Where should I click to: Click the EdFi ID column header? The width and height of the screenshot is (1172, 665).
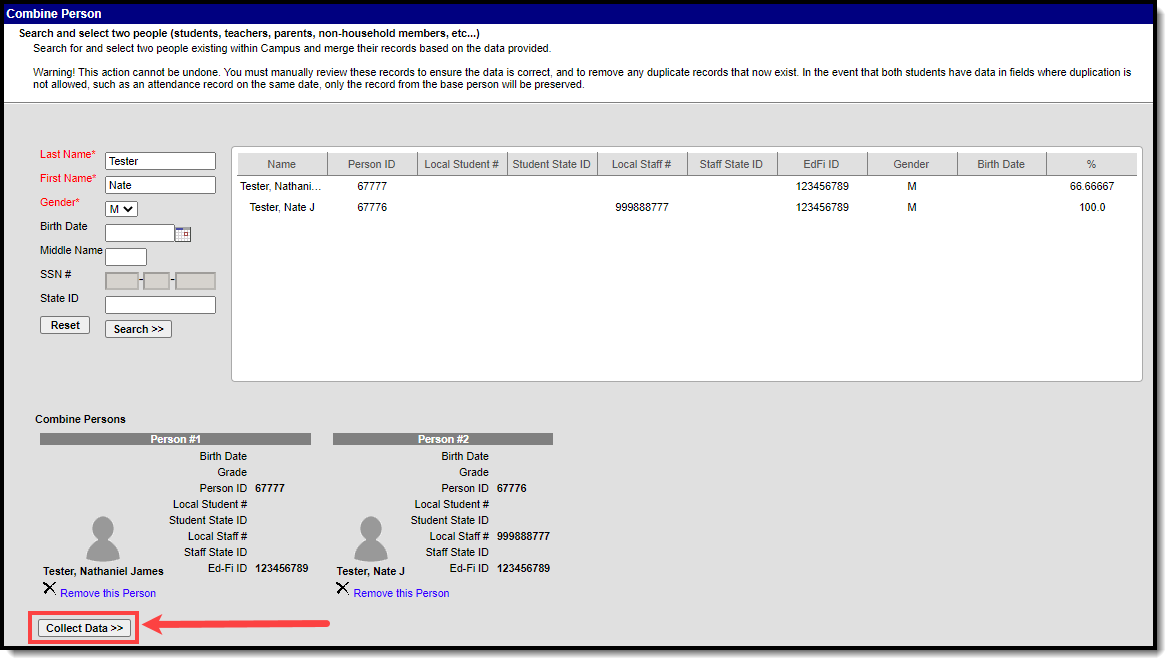(x=821, y=164)
